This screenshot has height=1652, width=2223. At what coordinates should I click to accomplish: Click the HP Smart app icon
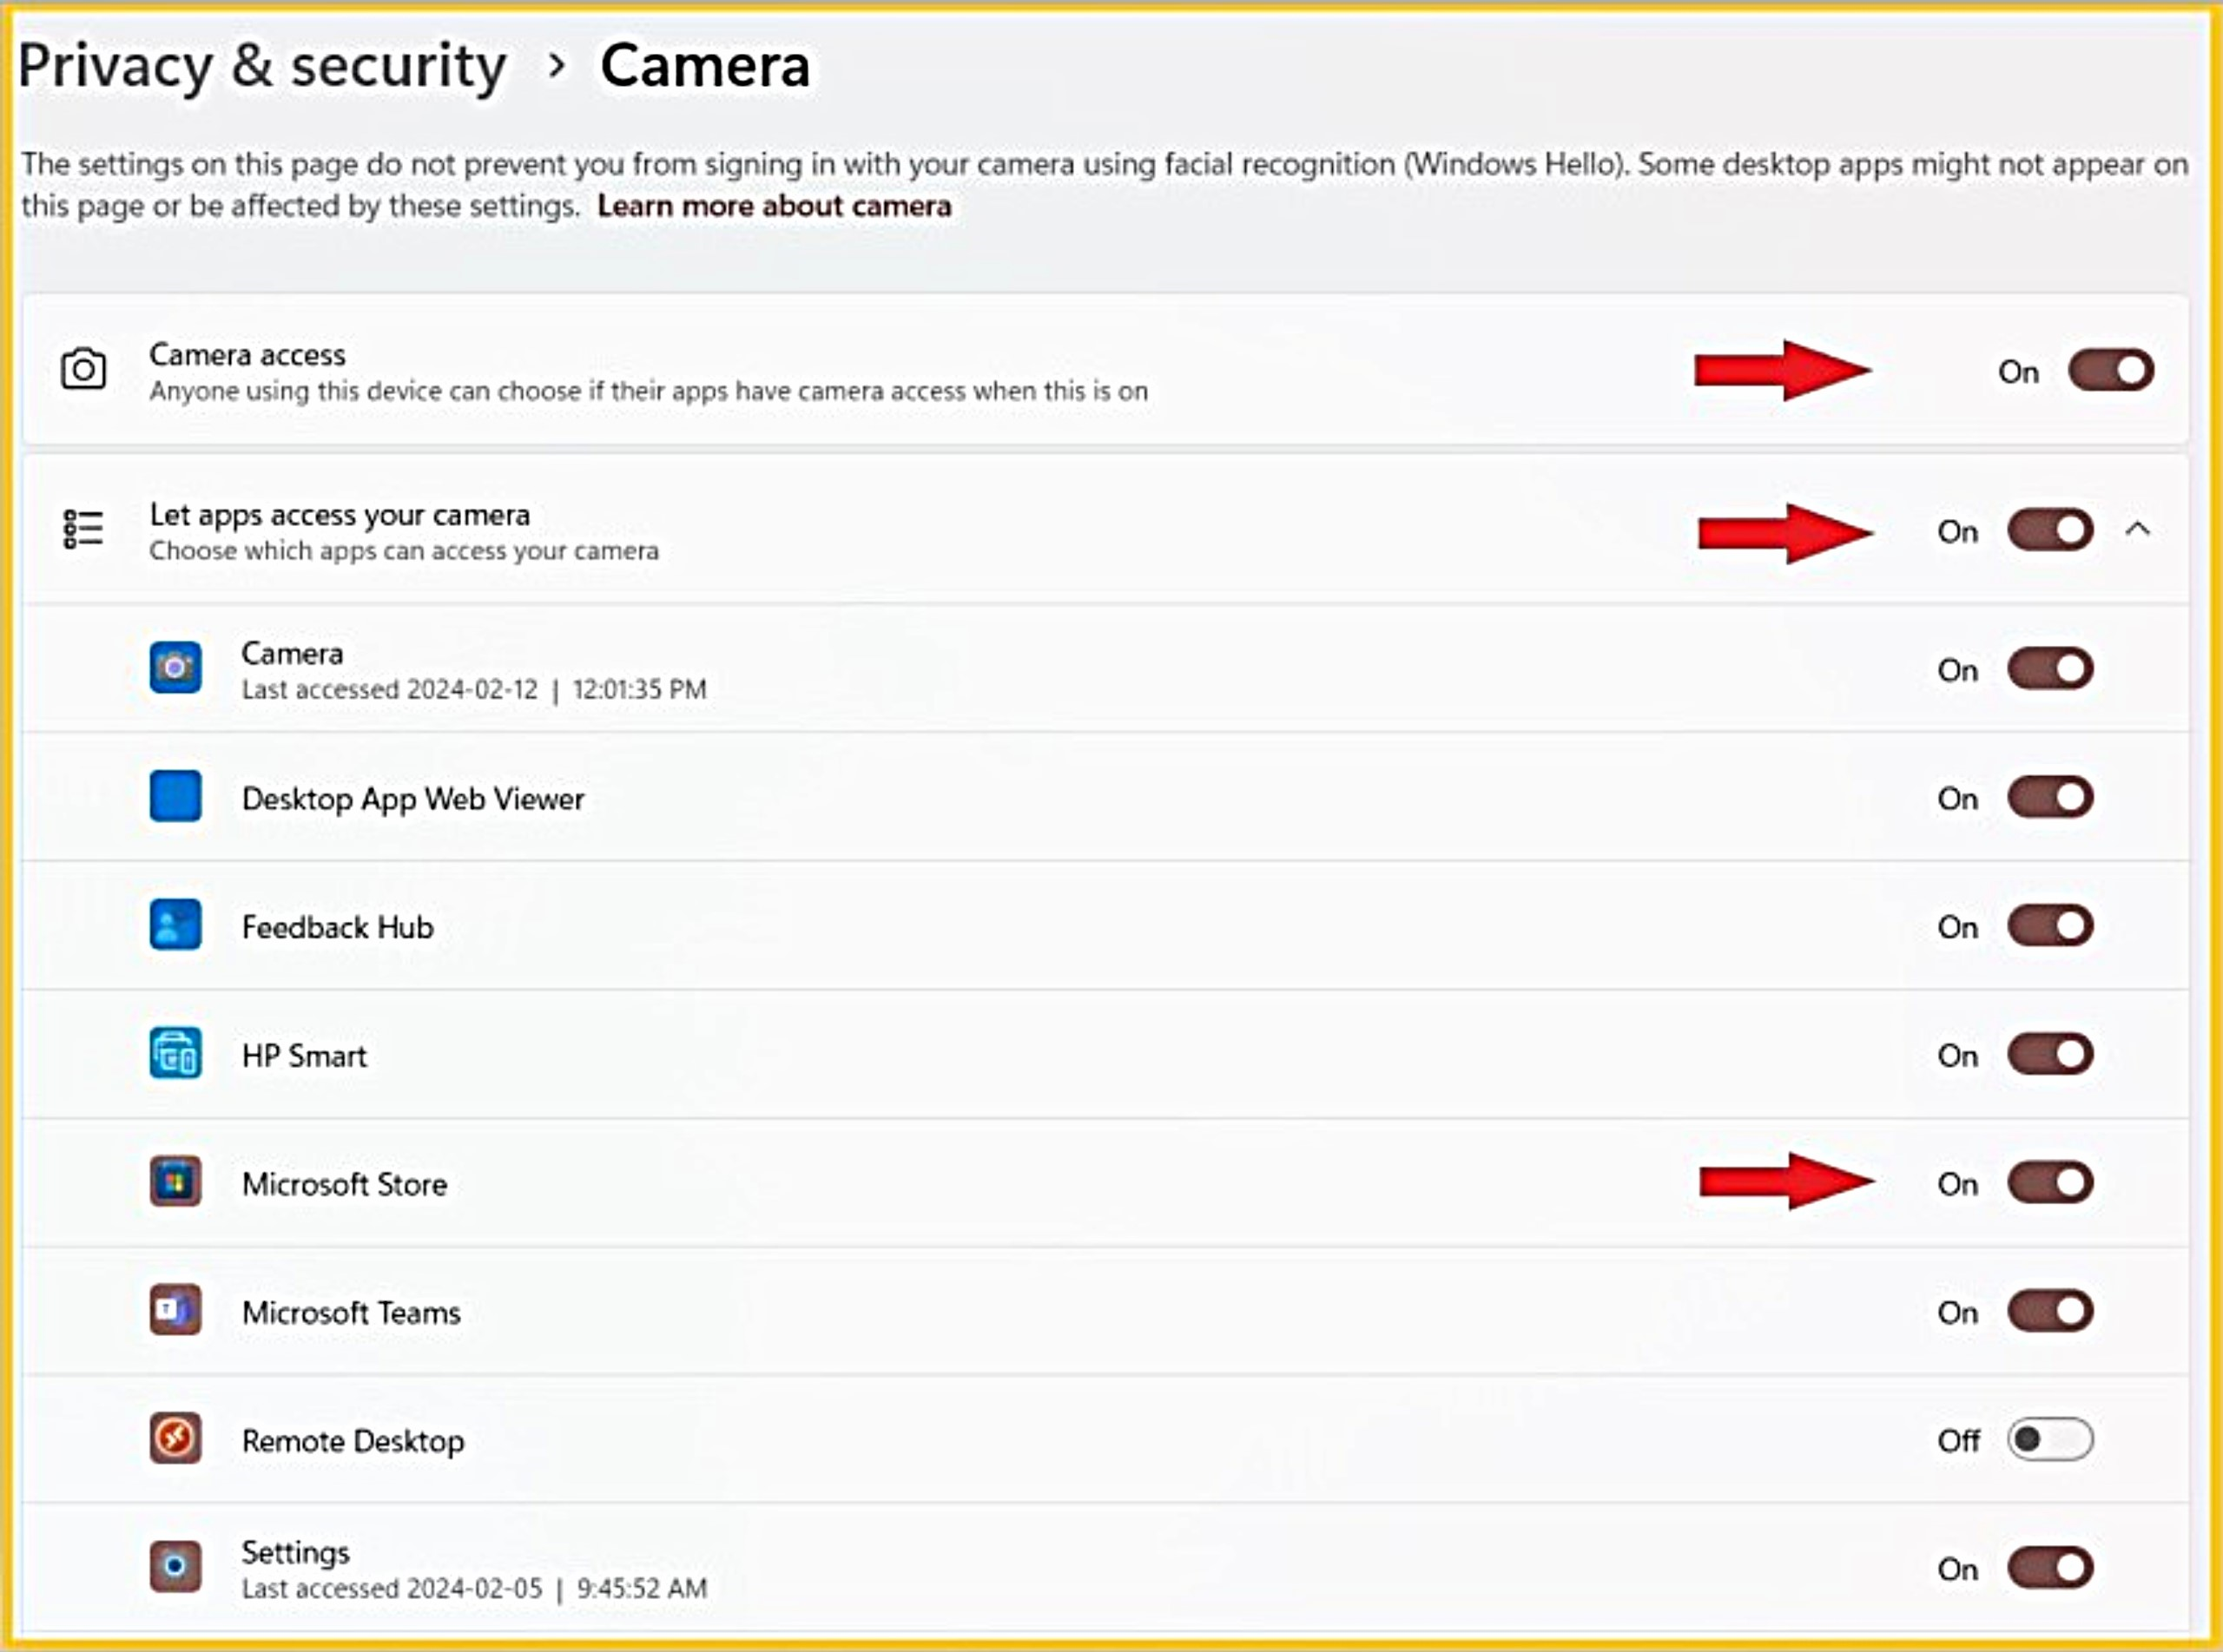click(175, 1054)
